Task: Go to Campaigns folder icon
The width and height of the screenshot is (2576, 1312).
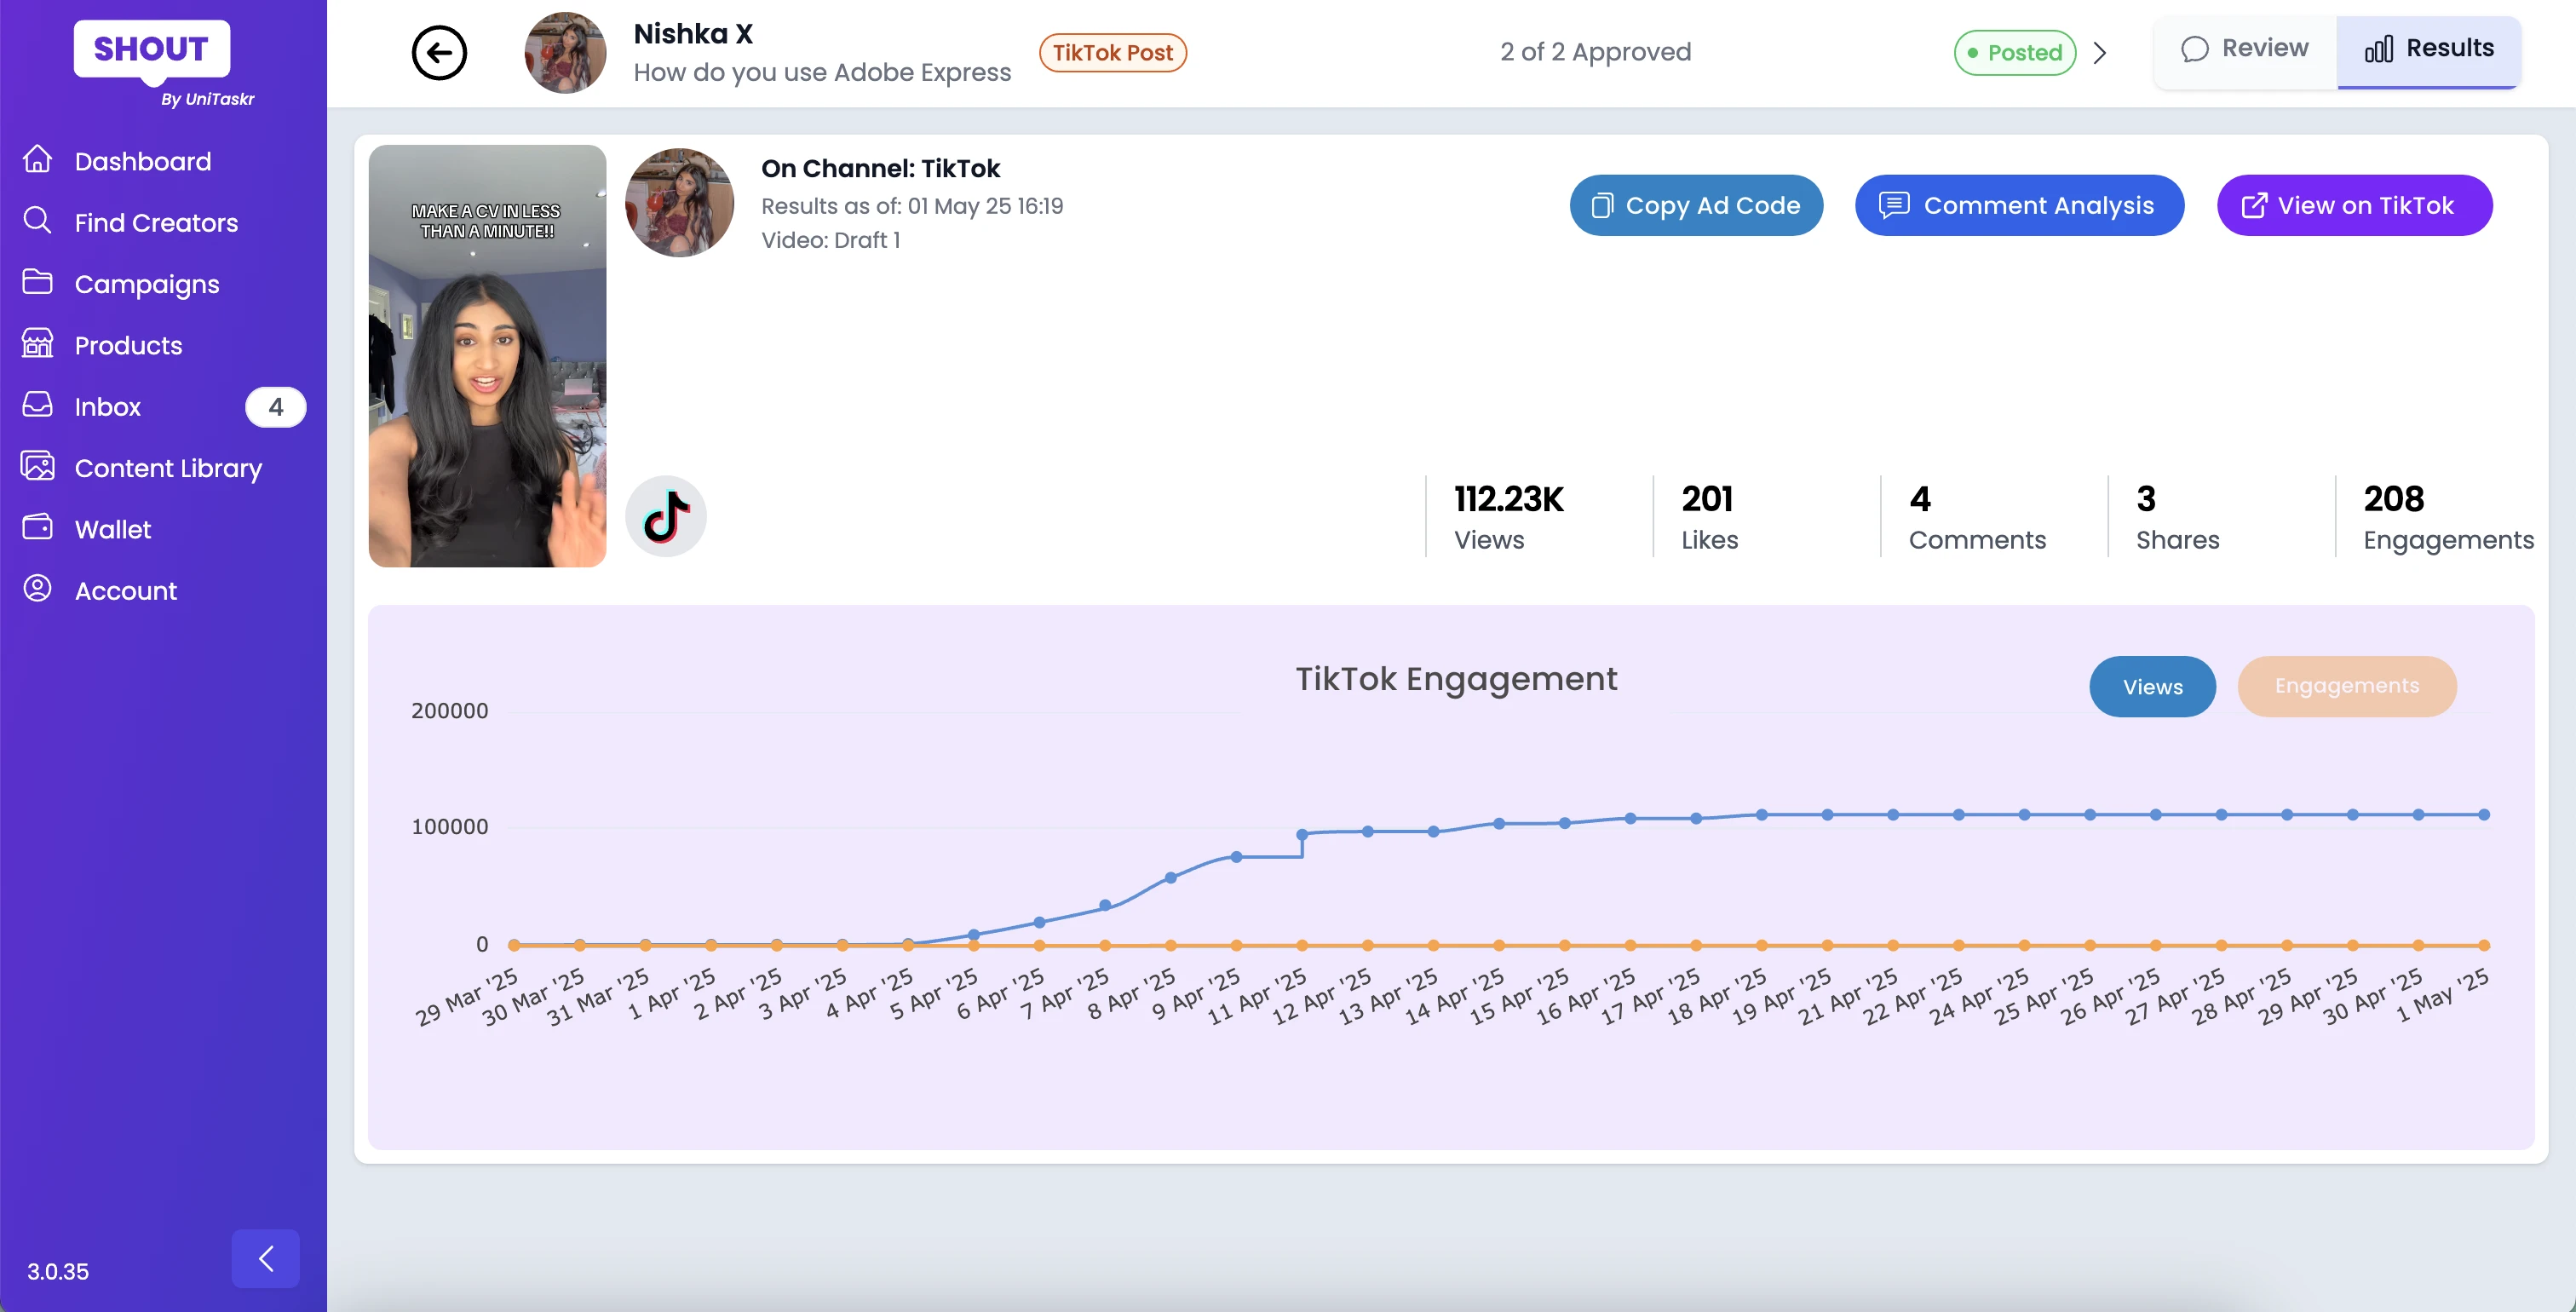Action: (37, 283)
